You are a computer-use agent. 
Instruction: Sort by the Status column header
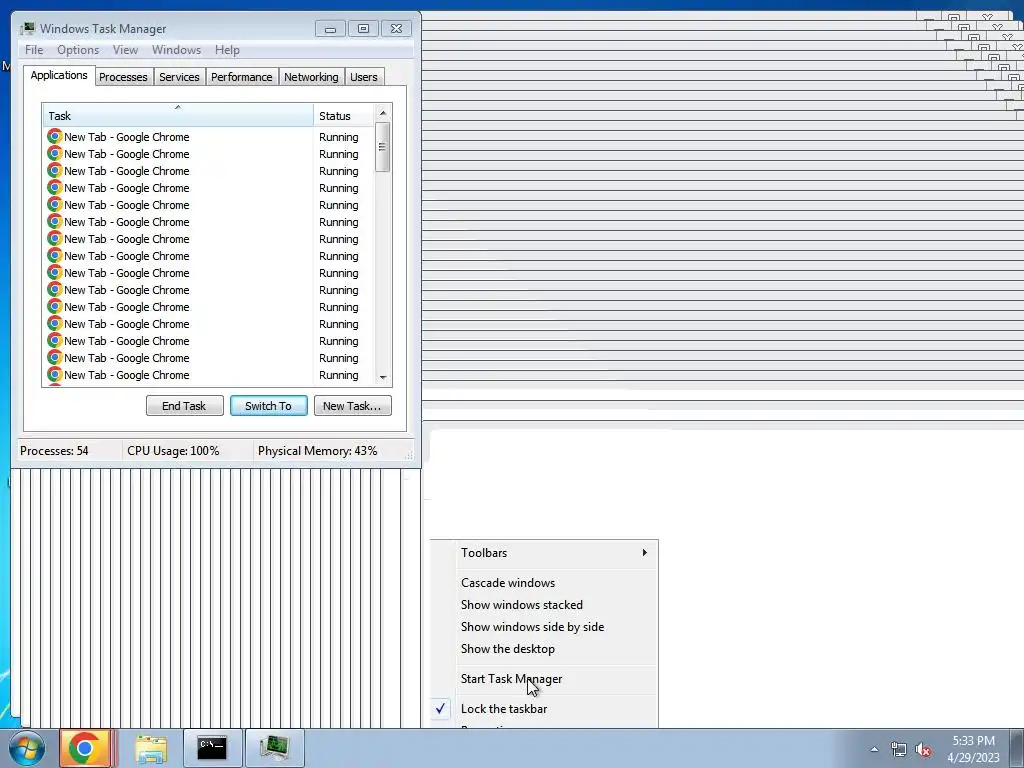pos(344,116)
